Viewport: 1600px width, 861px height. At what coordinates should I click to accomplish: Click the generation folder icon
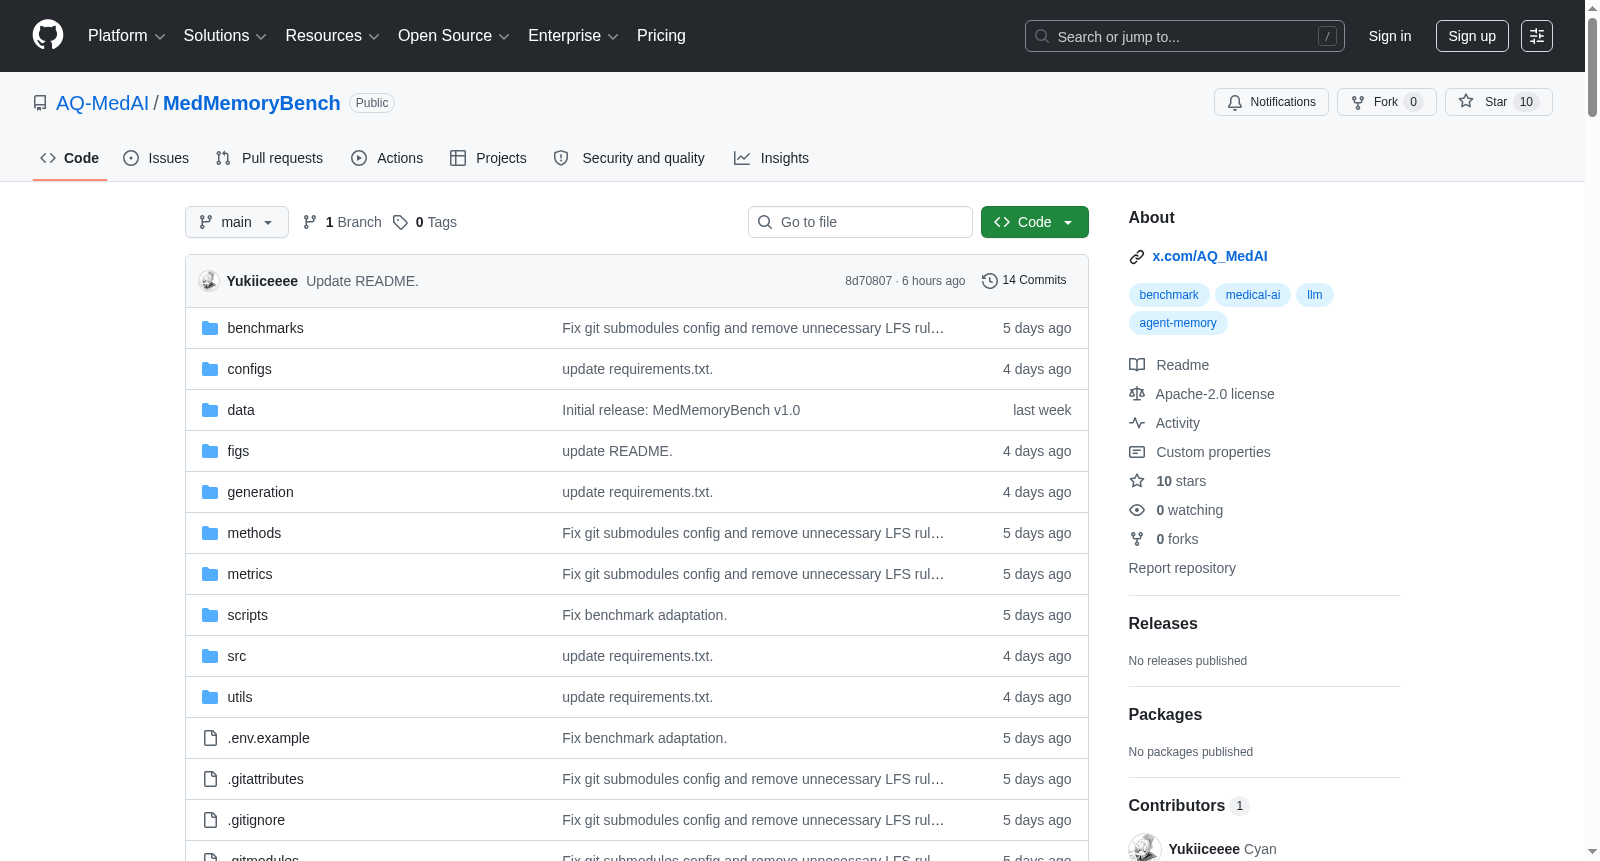[210, 492]
